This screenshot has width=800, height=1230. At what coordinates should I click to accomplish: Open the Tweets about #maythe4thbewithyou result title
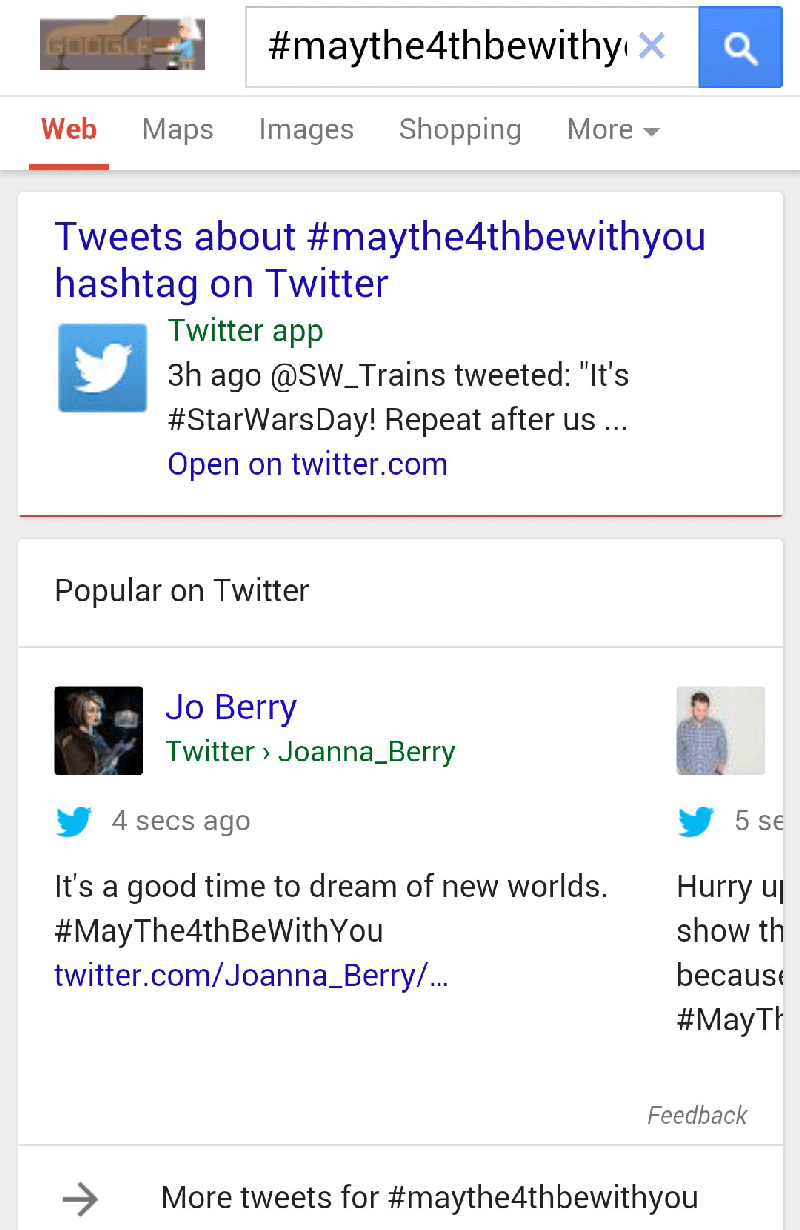(380, 260)
